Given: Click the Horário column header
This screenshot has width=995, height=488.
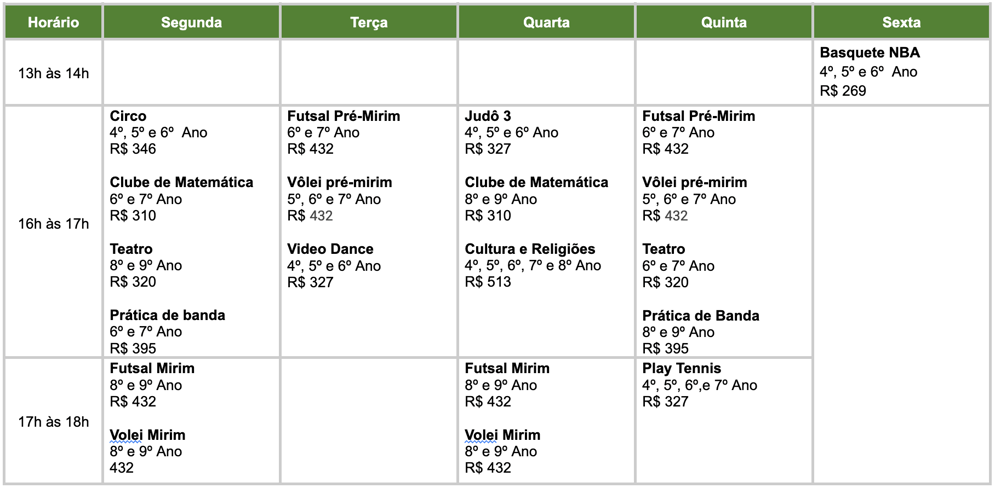Looking at the screenshot, I should tap(53, 22).
